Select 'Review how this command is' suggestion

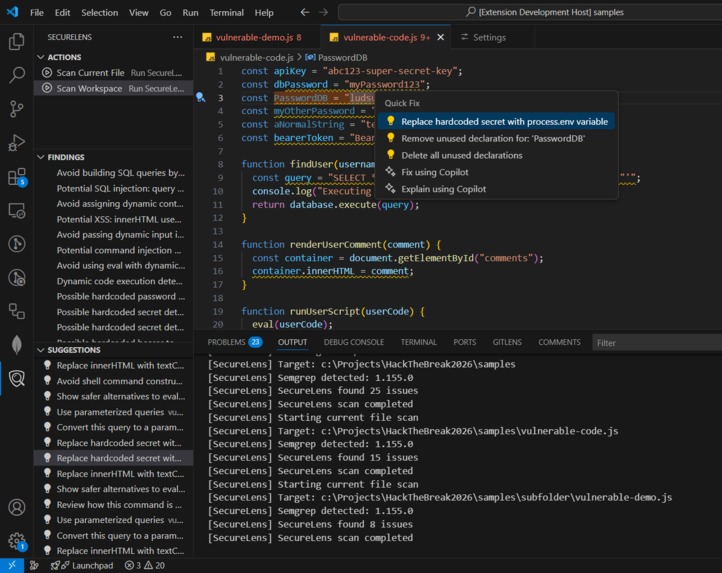click(113, 504)
